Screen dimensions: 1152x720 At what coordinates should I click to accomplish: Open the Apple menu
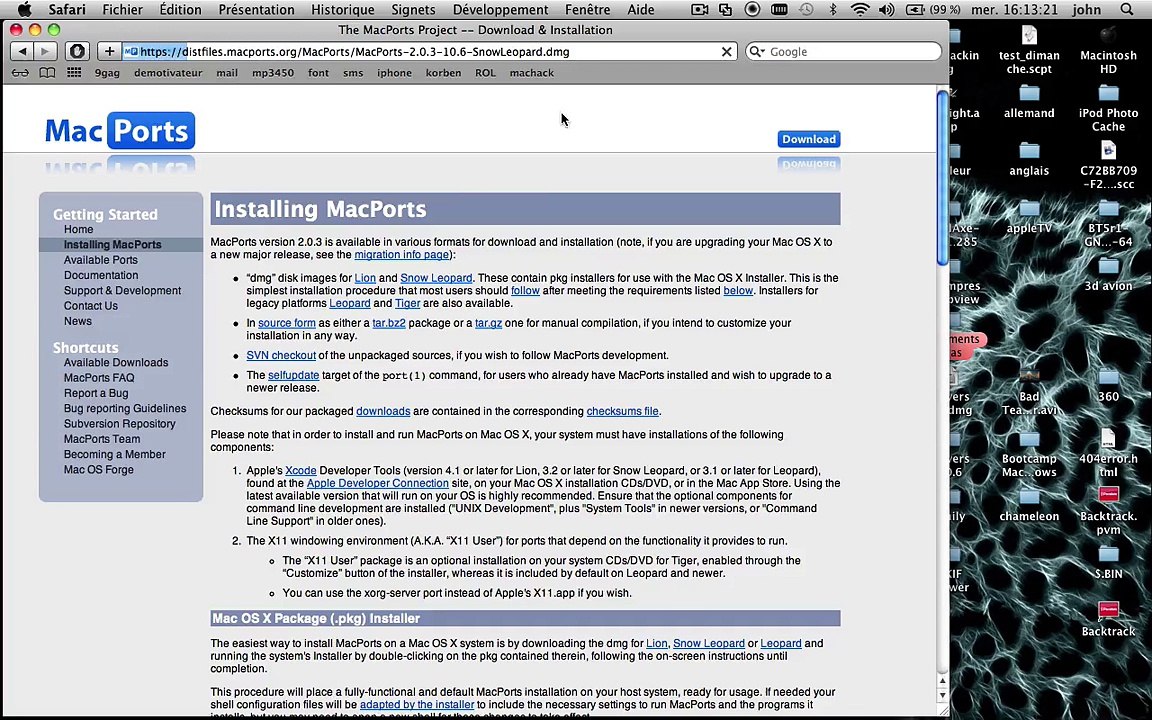24,10
